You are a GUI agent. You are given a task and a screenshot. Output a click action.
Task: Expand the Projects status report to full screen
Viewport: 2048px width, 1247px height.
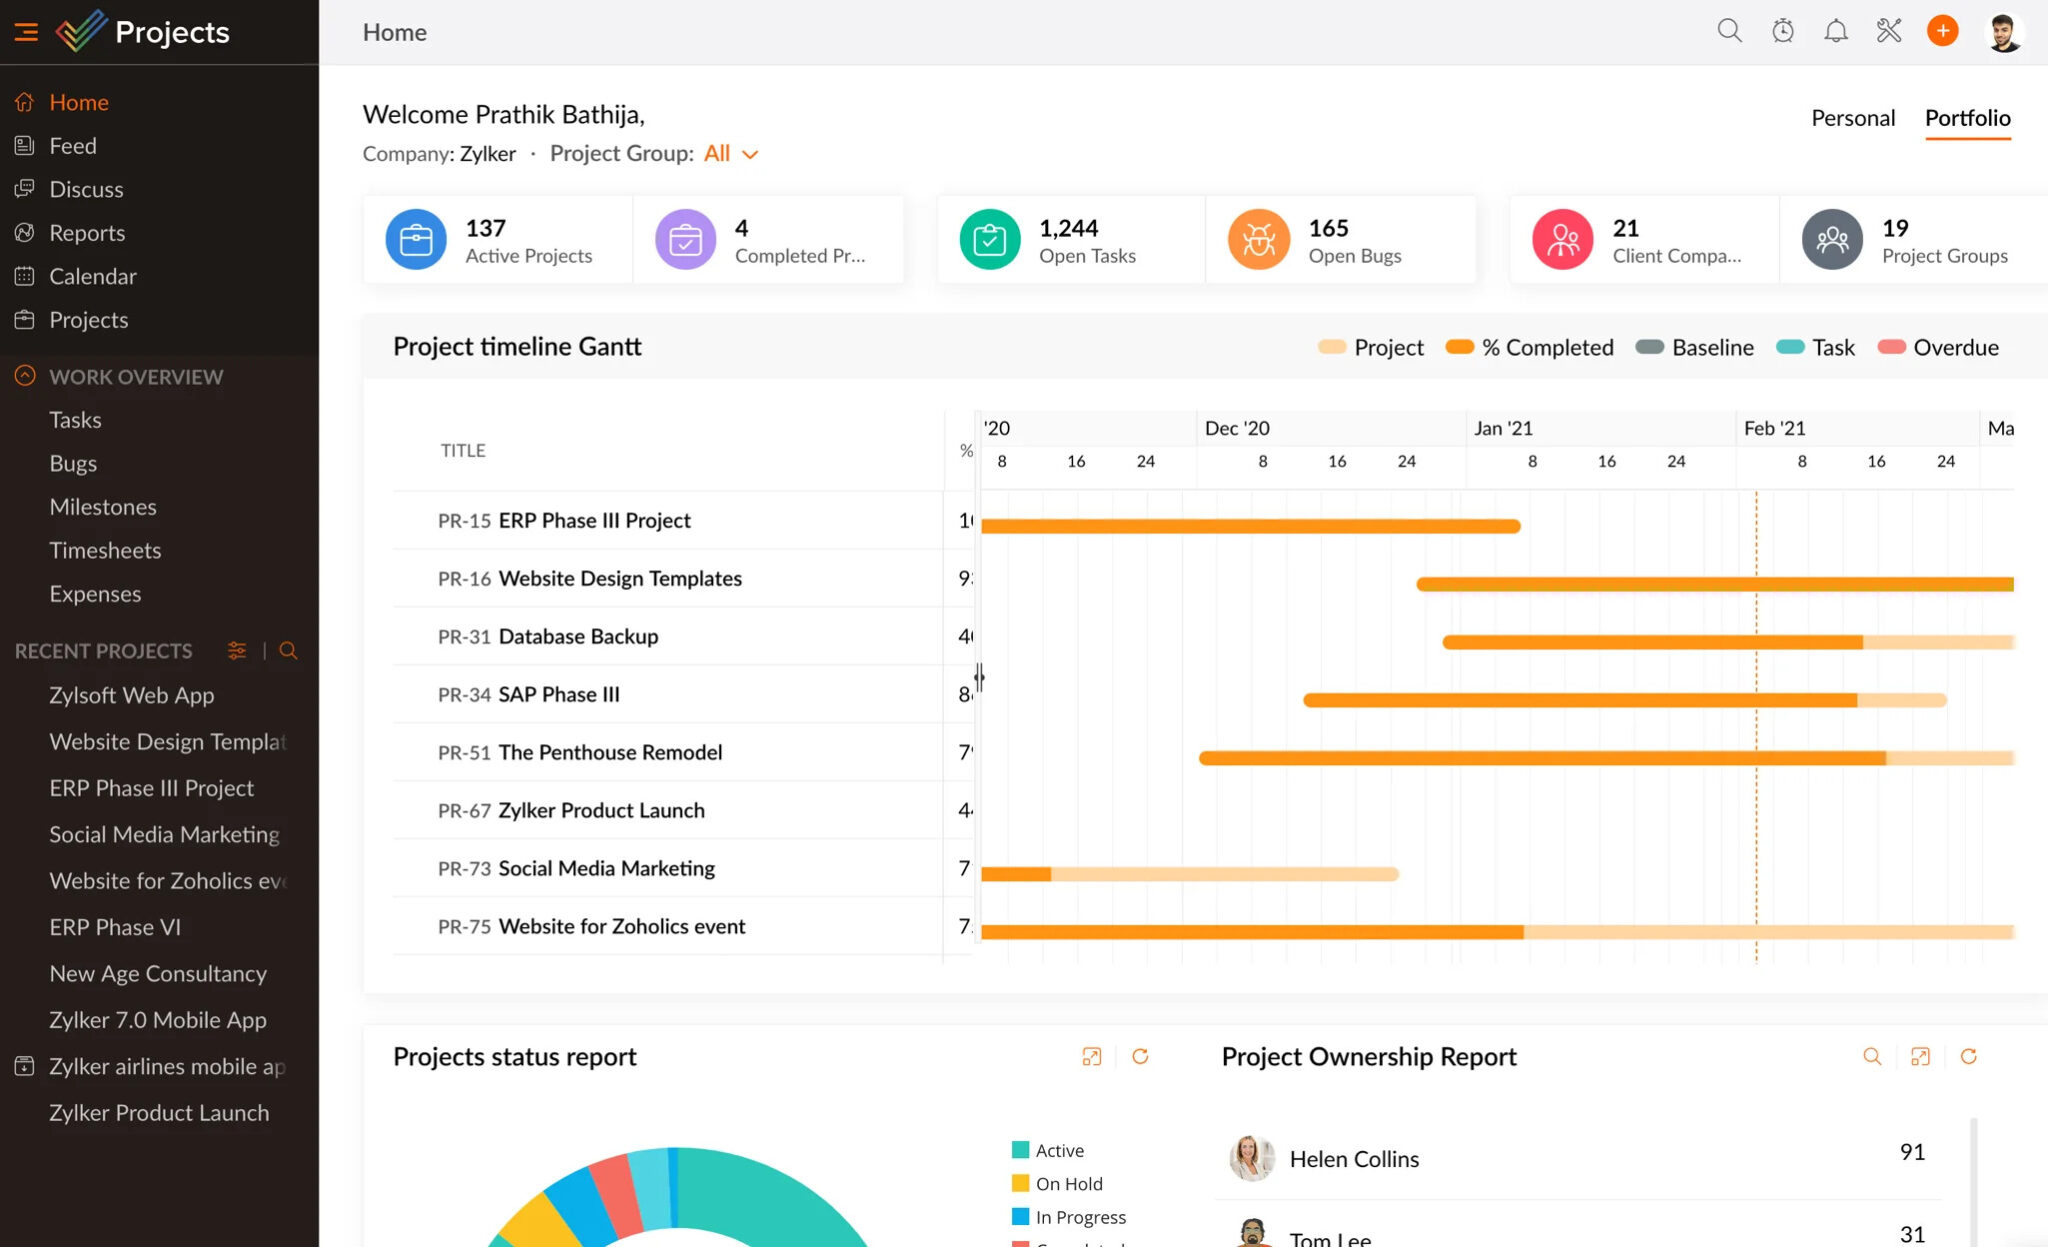coord(1091,1056)
